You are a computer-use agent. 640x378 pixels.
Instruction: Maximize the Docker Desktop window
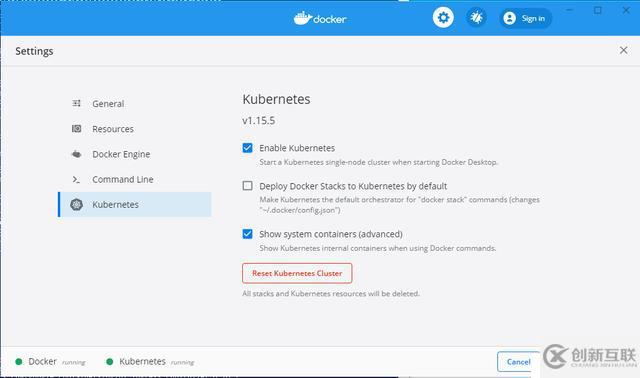pos(598,10)
